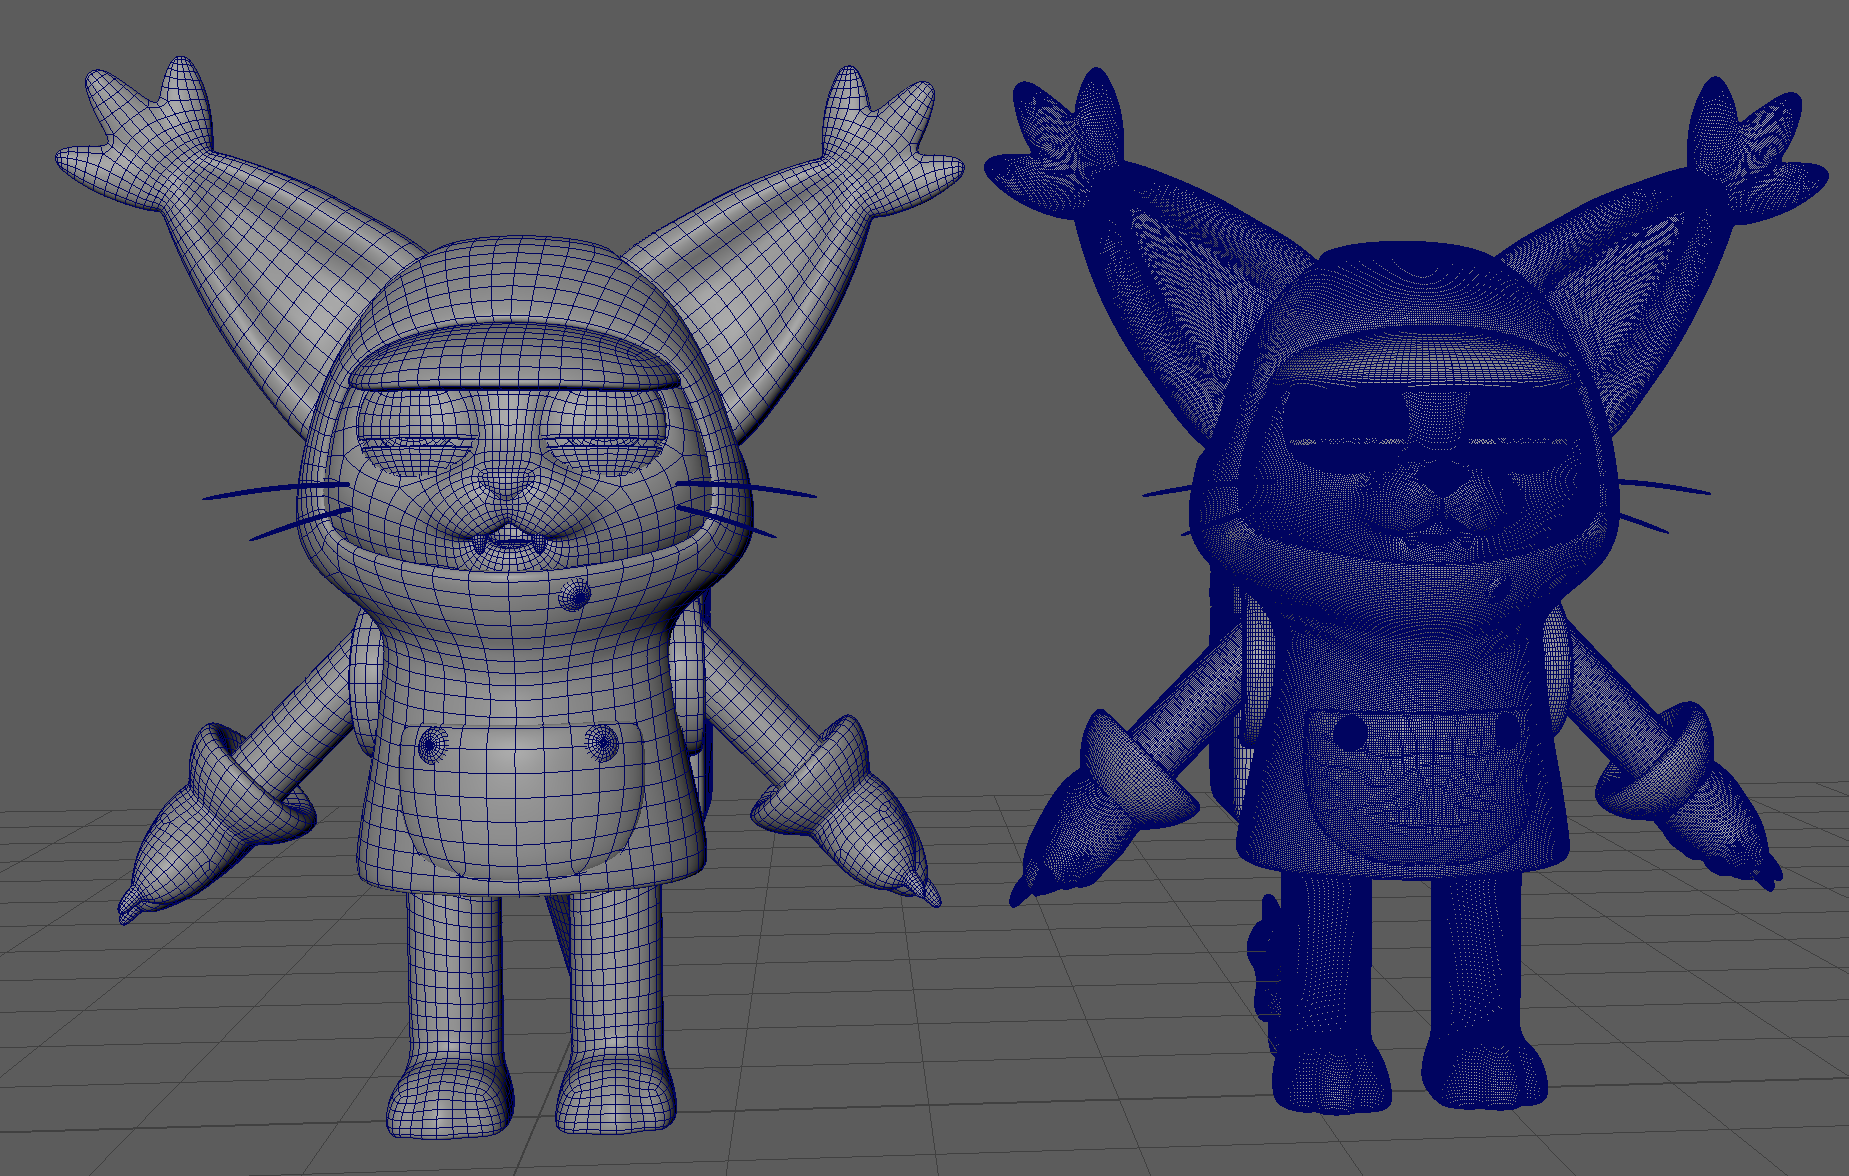The width and height of the screenshot is (1849, 1176).
Task: Select the collar button on the low-poly model
Action: [574, 595]
